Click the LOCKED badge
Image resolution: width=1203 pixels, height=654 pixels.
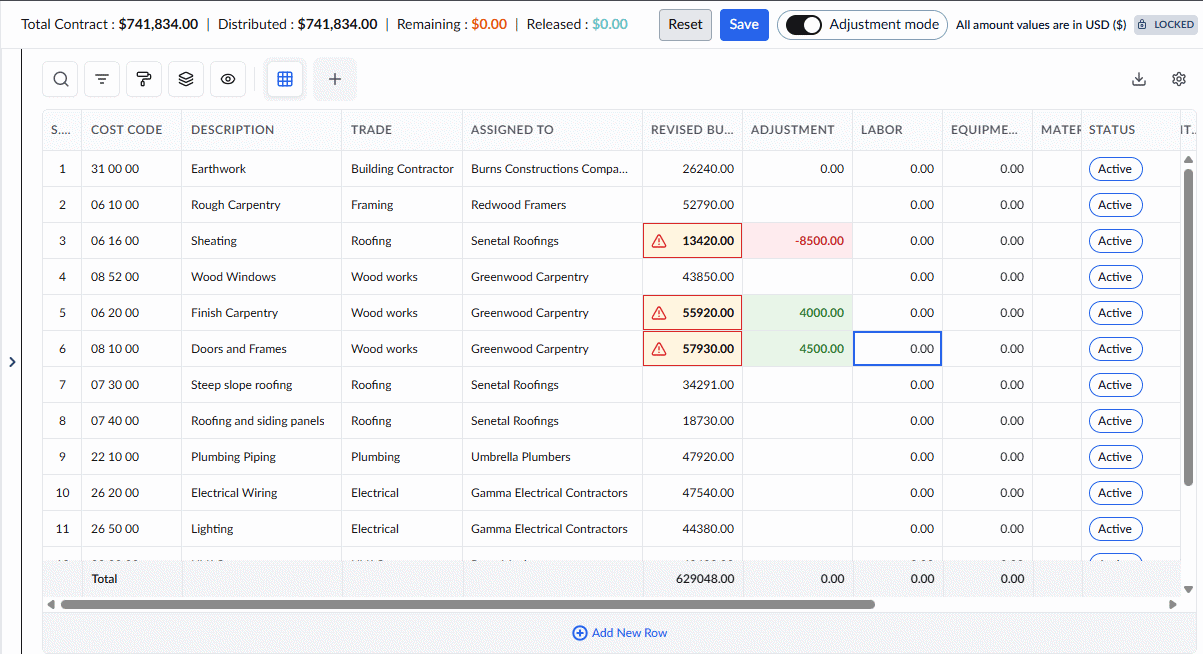tap(1166, 25)
